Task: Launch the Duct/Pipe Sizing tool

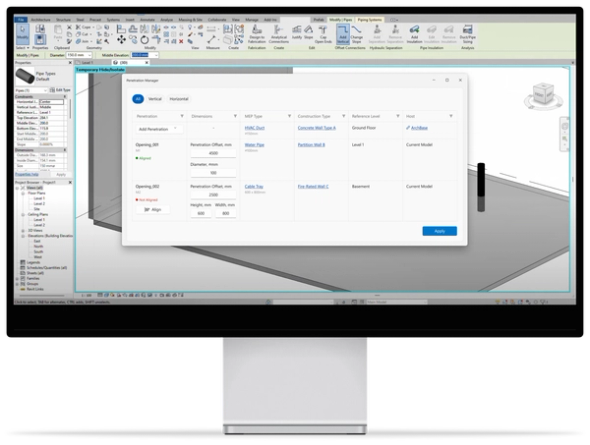Action: [x=467, y=34]
